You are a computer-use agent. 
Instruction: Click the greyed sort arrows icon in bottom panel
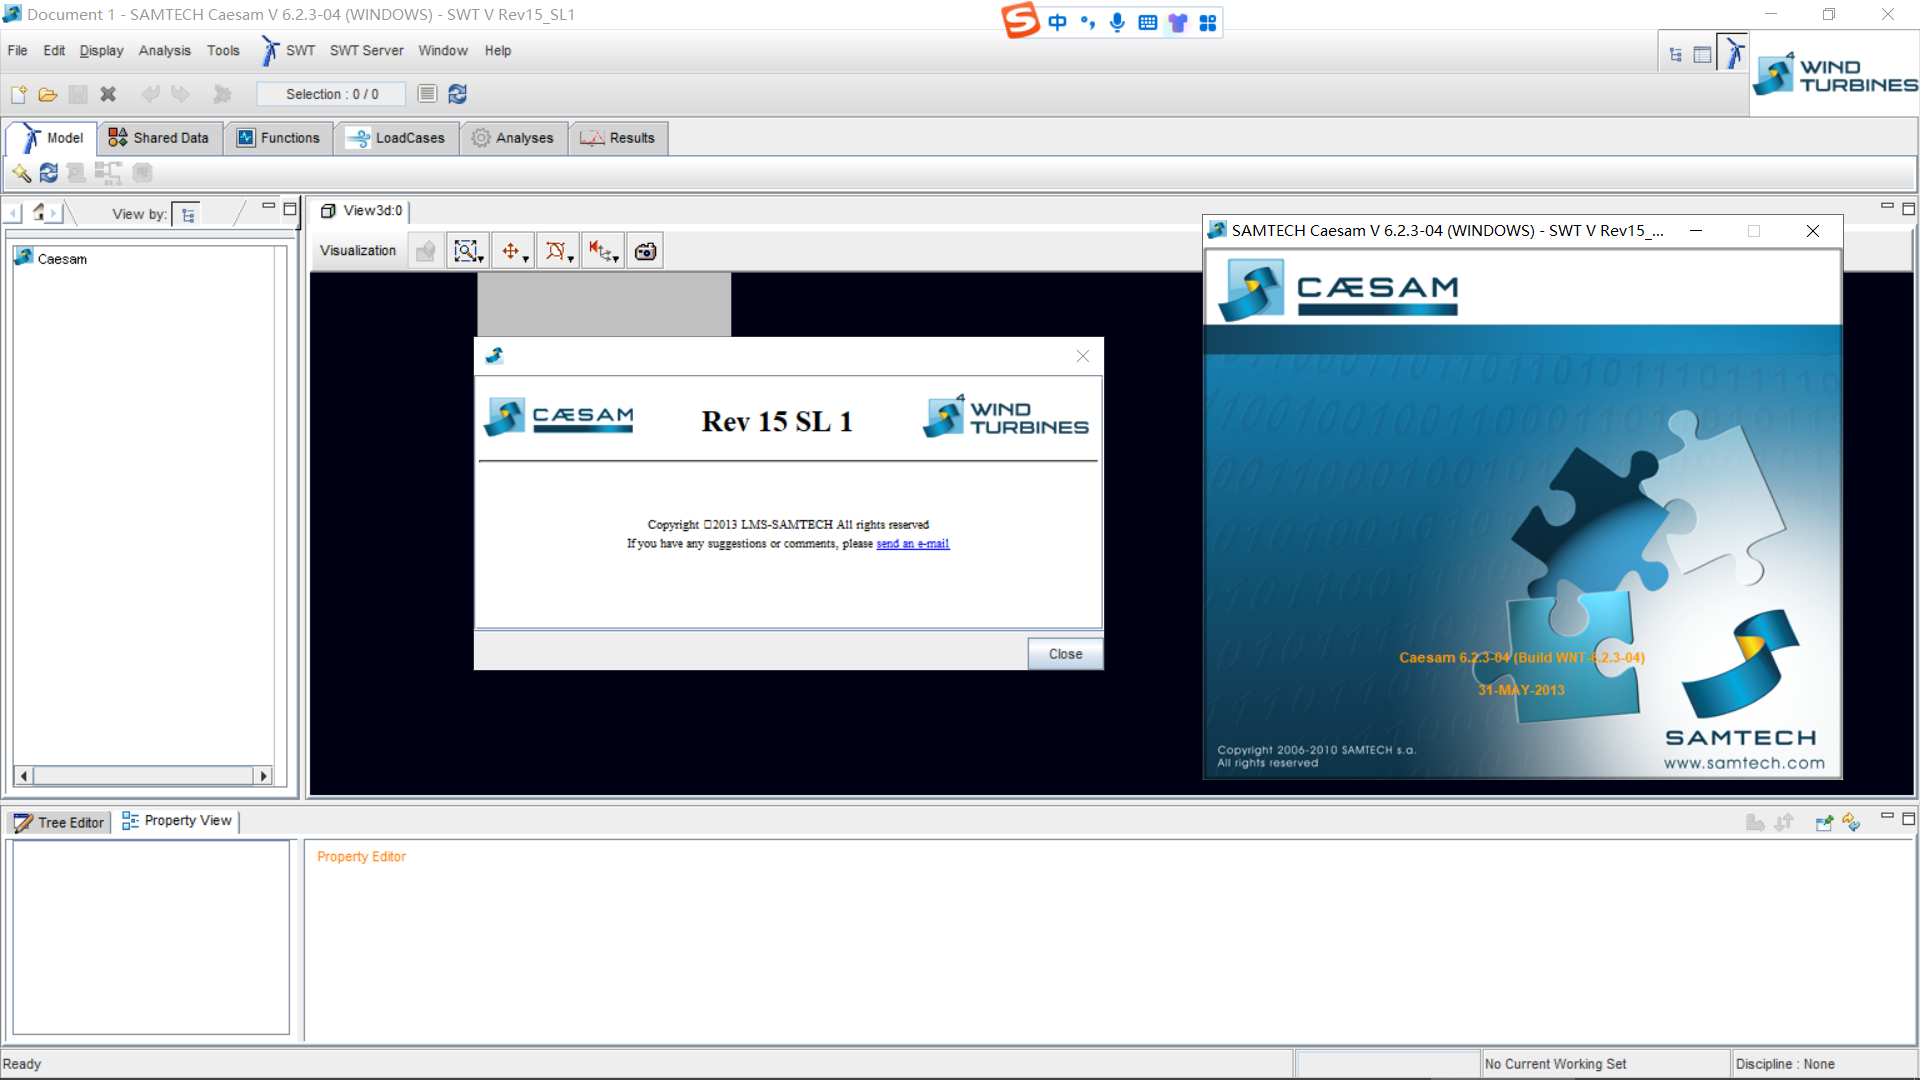coord(1784,822)
